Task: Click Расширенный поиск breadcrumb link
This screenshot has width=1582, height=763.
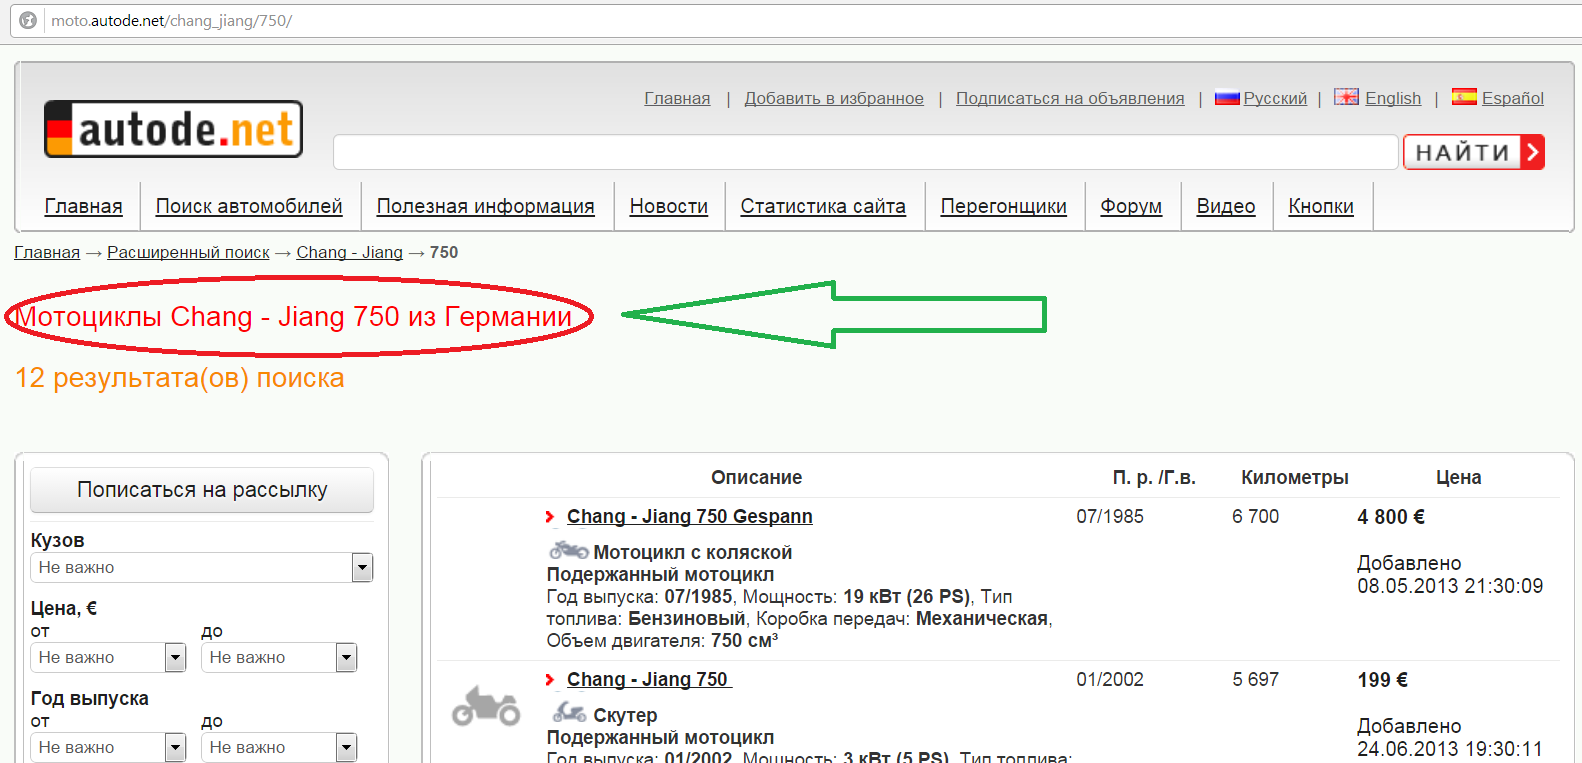Action: point(188,252)
